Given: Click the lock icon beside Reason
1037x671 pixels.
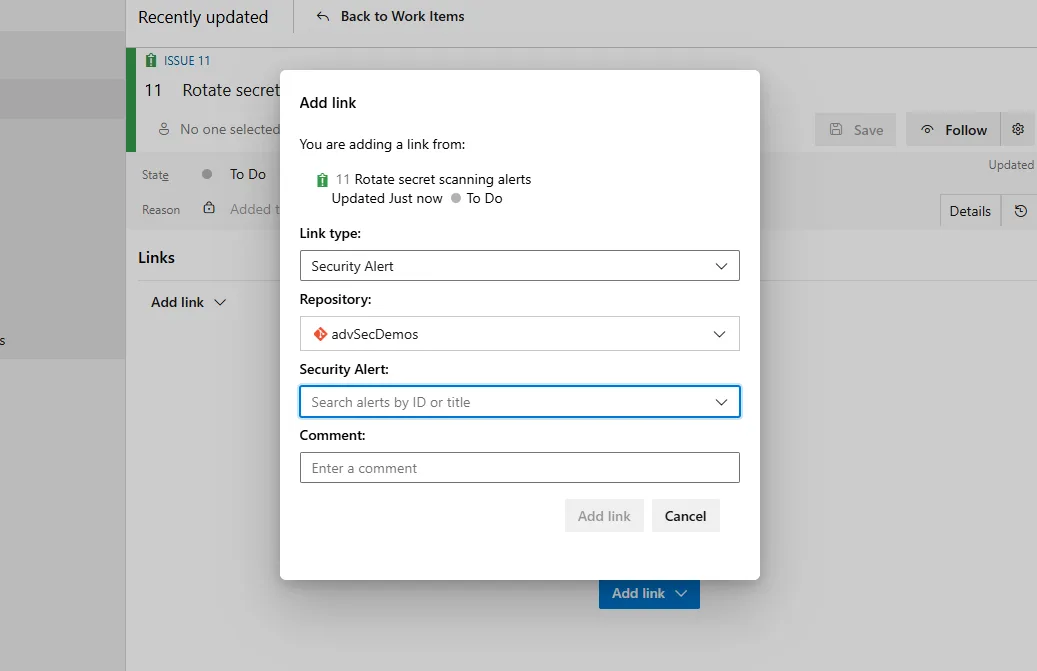Looking at the screenshot, I should (x=209, y=209).
